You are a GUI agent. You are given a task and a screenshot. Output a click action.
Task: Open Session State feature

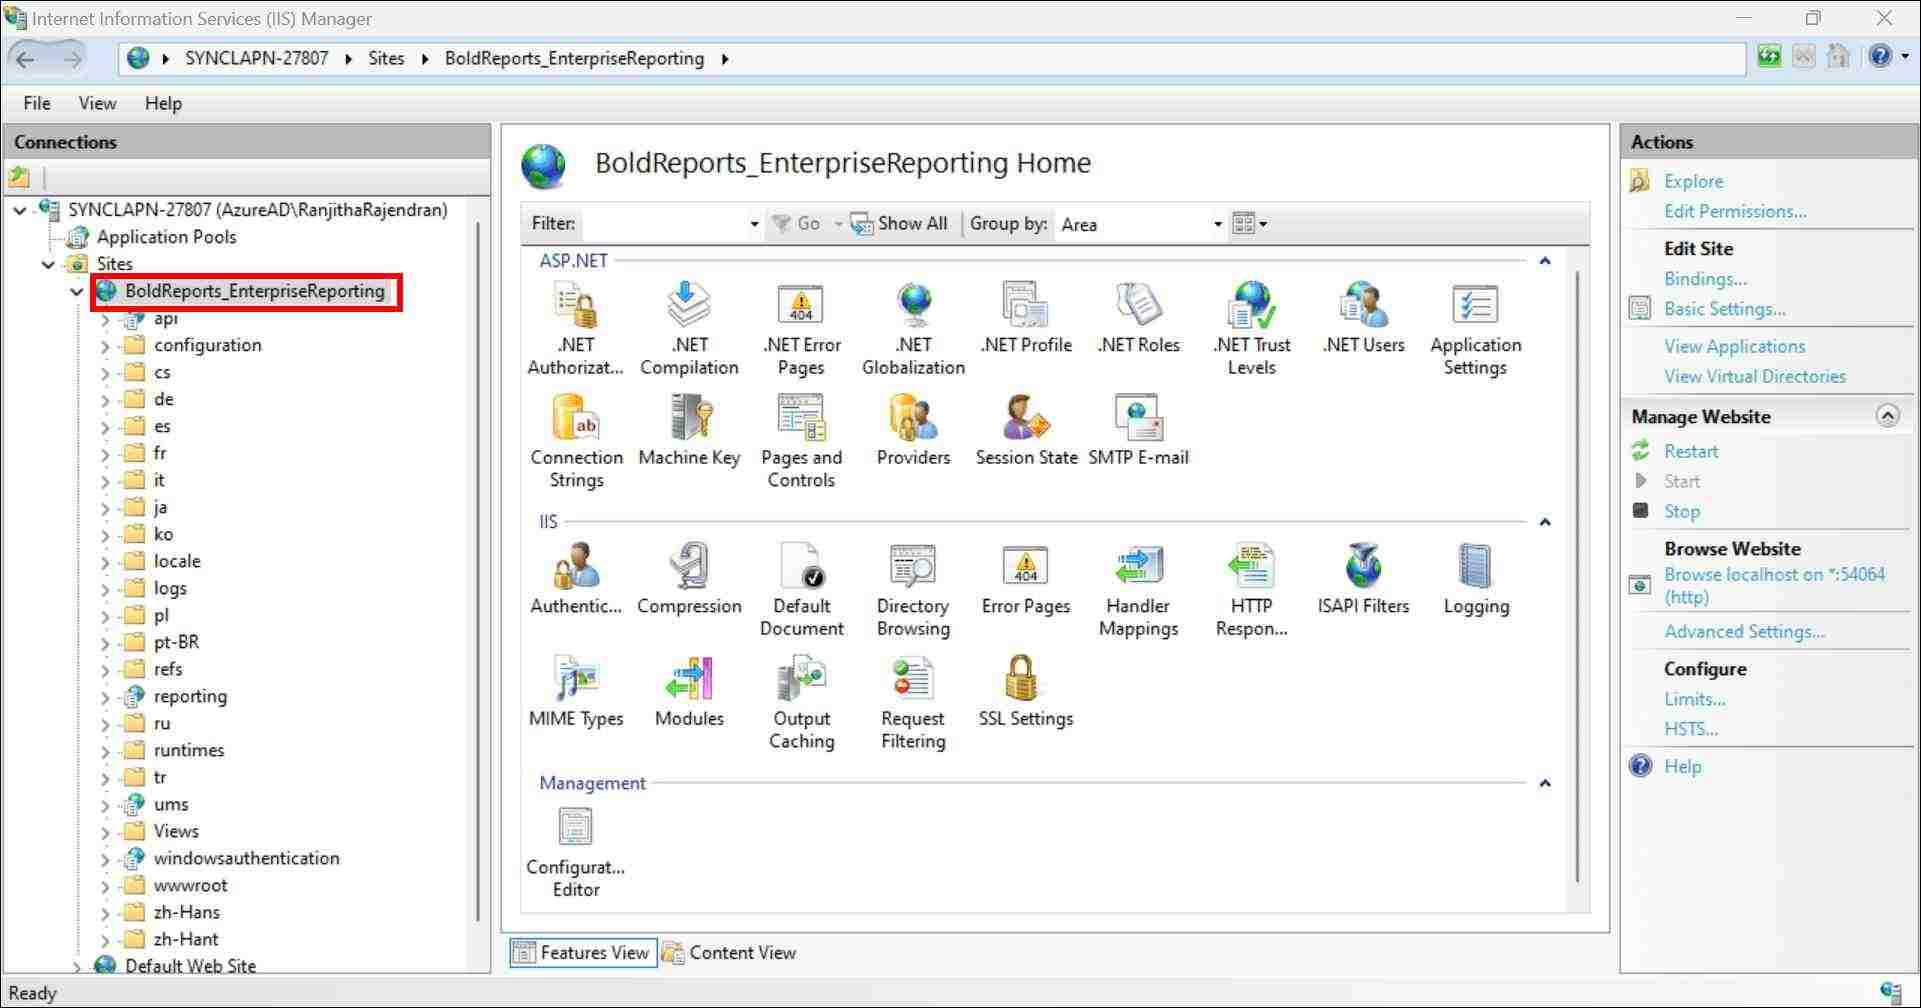click(1026, 431)
